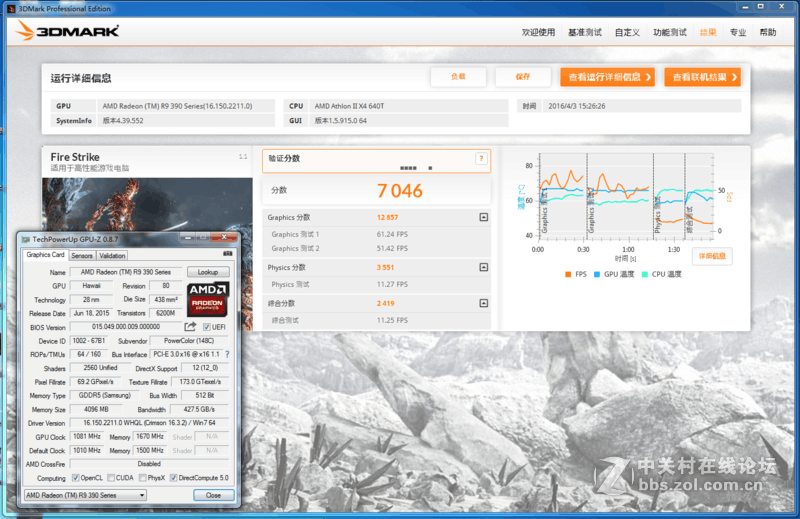Collapse the Physics score section
Screen dimensions: 800x519
(x=484, y=267)
